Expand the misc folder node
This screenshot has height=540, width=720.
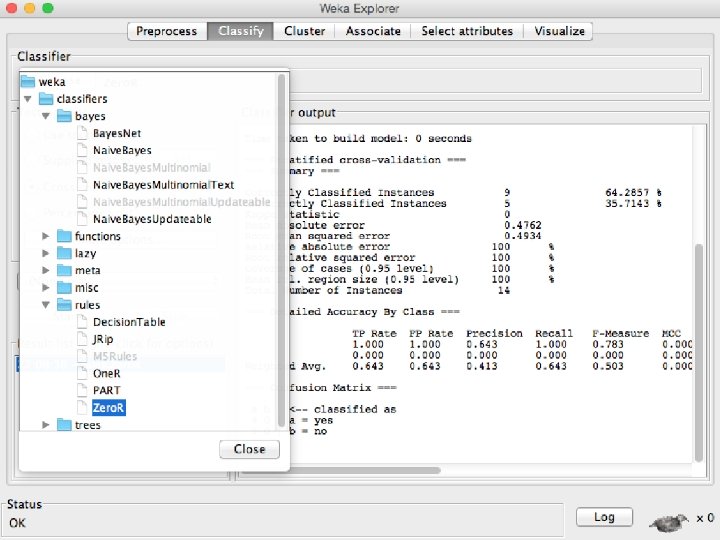point(45,287)
